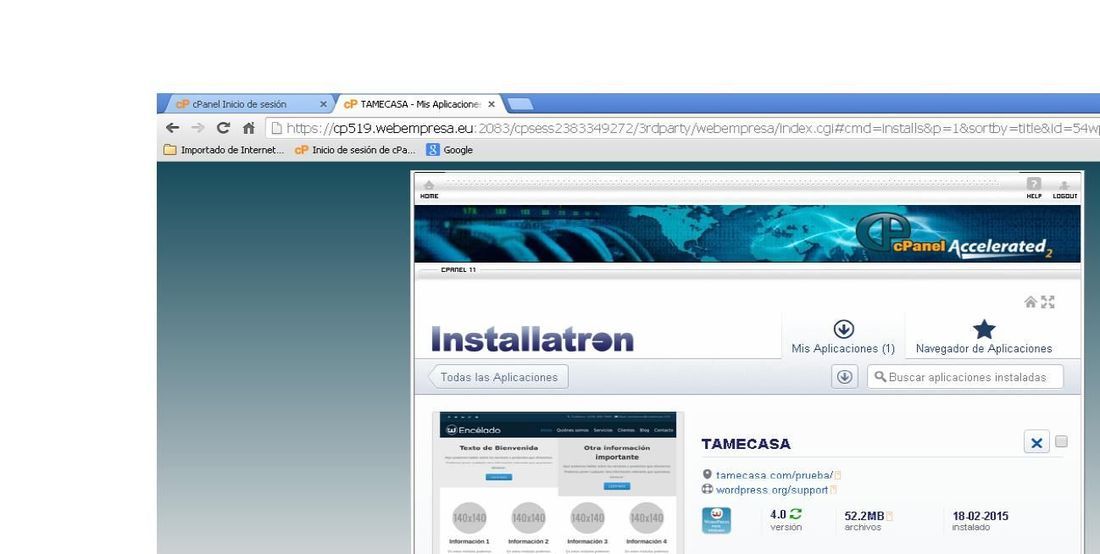Viewport: 1100px width, 554px height.
Task: Tick the TAMECASA selection checkbox
Action: pos(1061,442)
